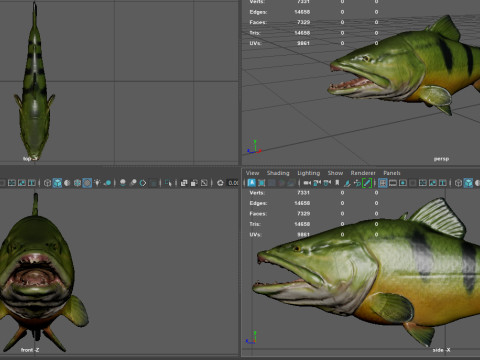Toggle Safe Title in front panel toolbar
480x360 pixels.
[32, 183]
